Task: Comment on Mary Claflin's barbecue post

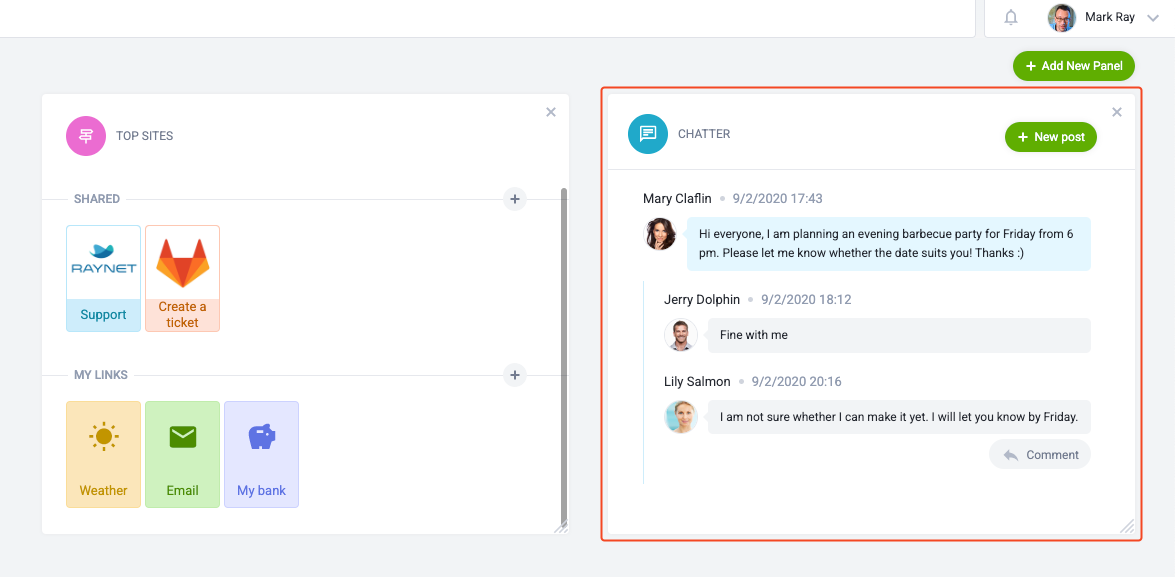Action: (1040, 454)
